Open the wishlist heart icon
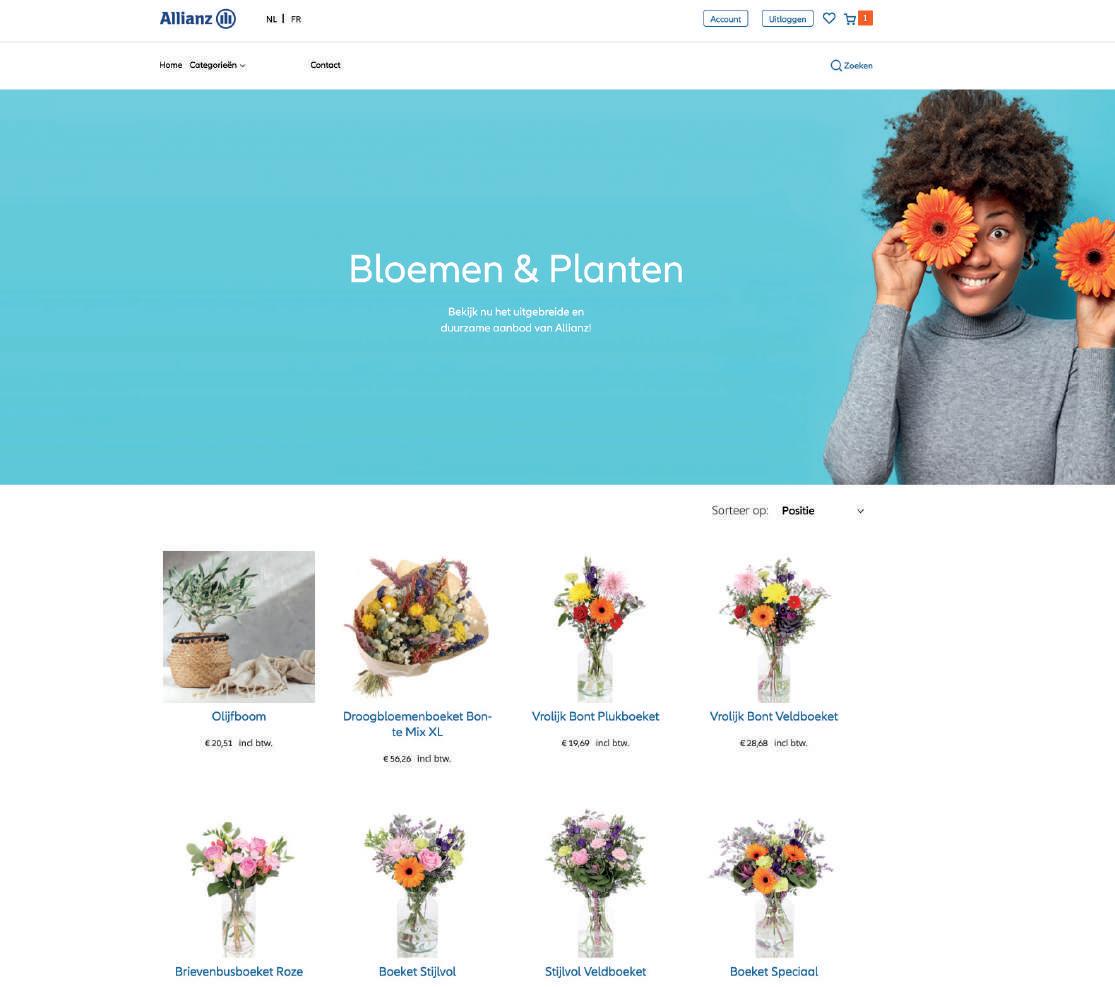 828,18
